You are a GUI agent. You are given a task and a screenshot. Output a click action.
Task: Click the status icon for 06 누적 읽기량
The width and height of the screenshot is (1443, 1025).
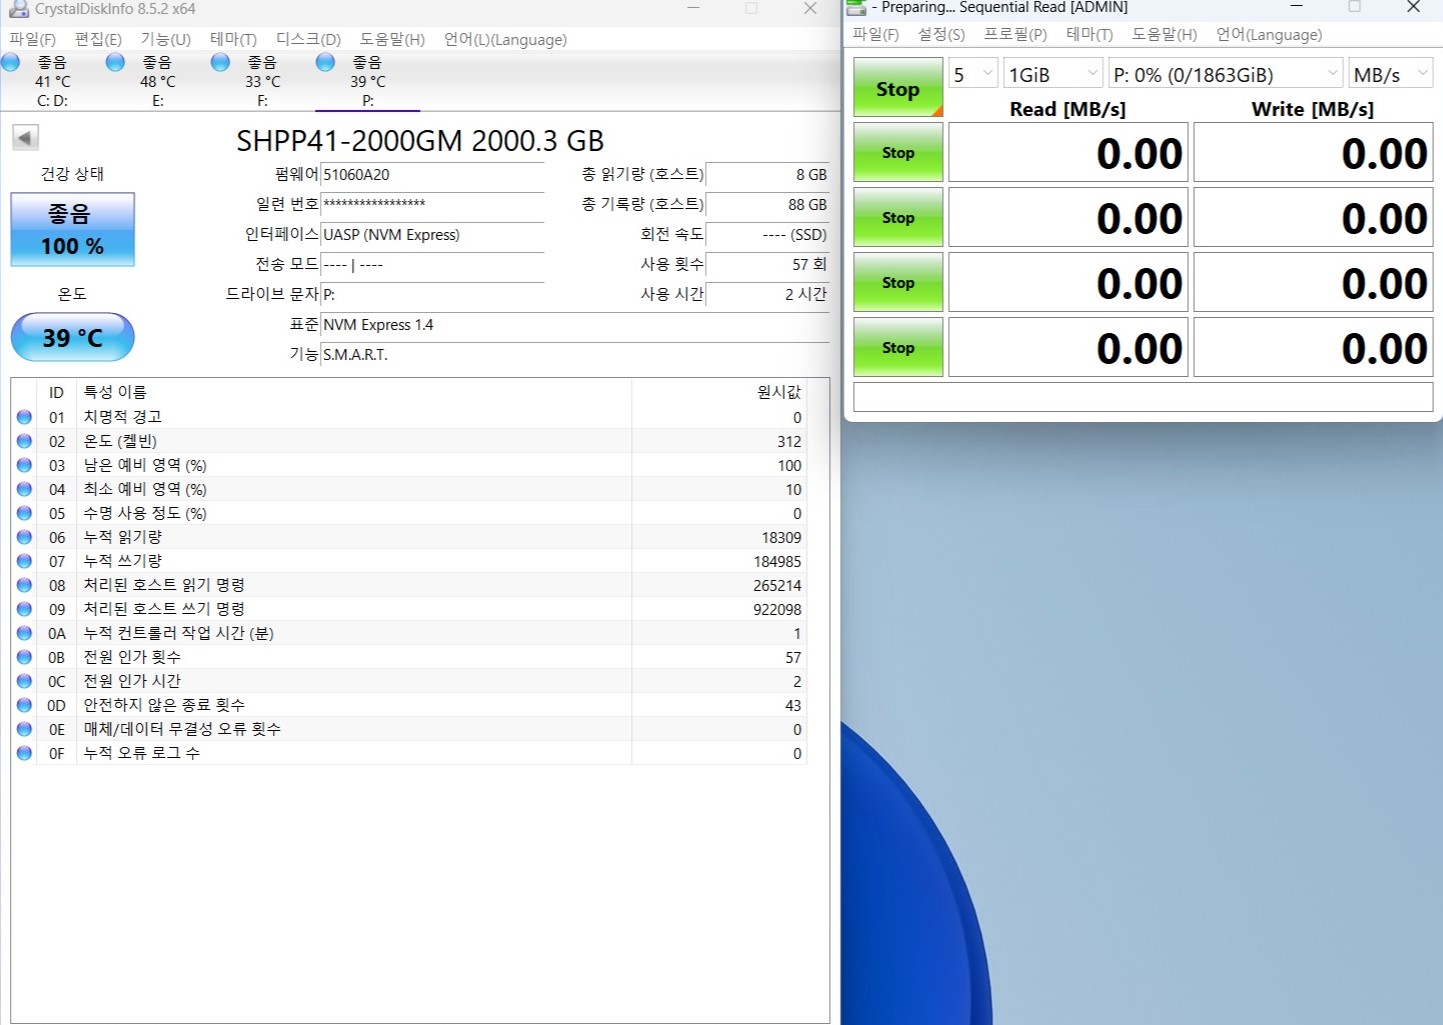click(24, 537)
